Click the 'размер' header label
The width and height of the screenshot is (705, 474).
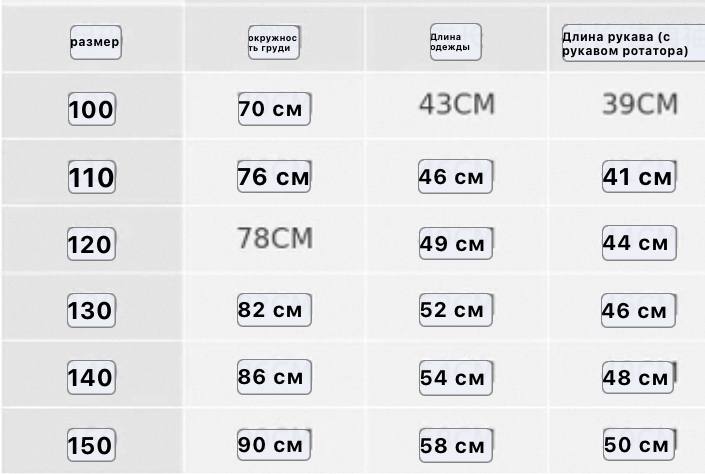(x=96, y=42)
